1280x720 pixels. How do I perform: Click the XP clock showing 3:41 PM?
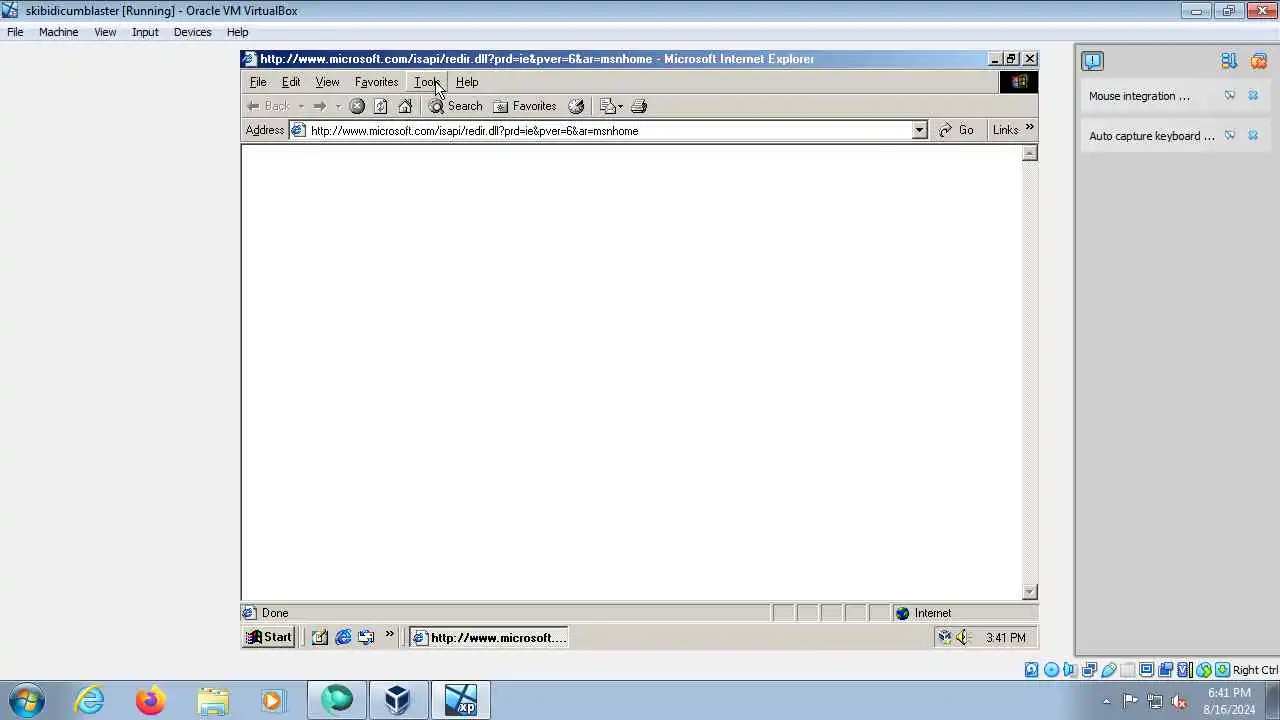point(1005,637)
